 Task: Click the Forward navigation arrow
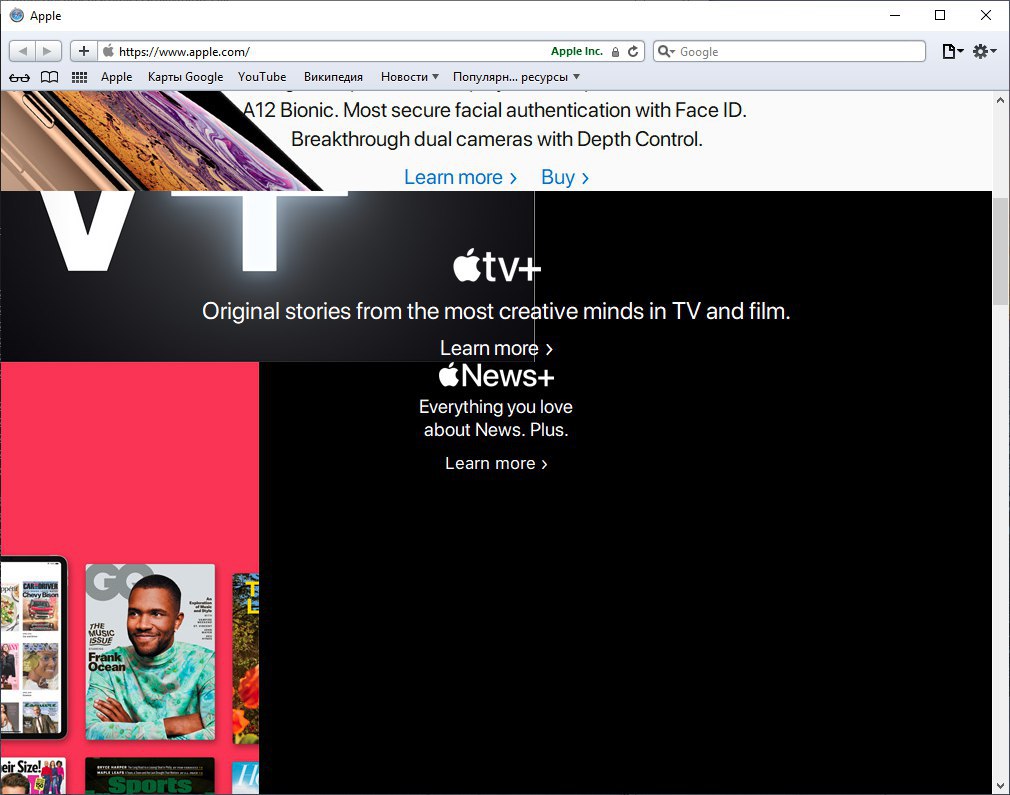tap(48, 51)
